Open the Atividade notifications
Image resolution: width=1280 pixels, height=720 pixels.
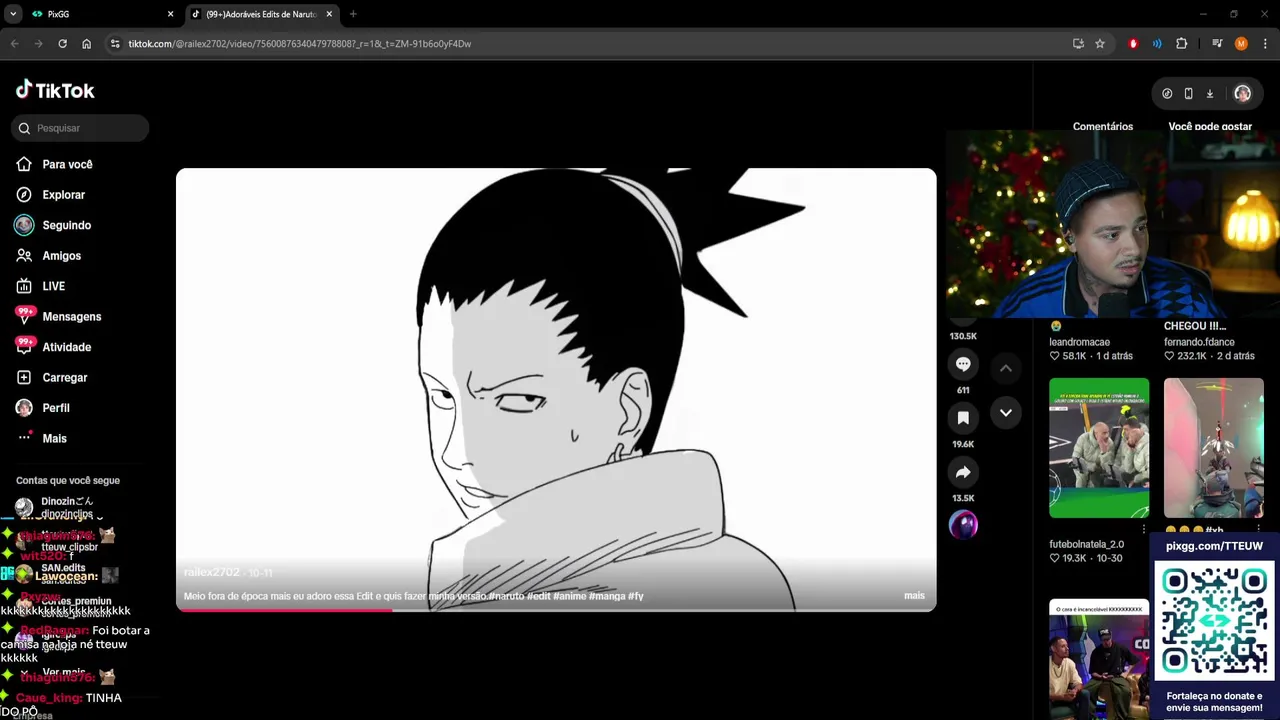[x=66, y=347]
